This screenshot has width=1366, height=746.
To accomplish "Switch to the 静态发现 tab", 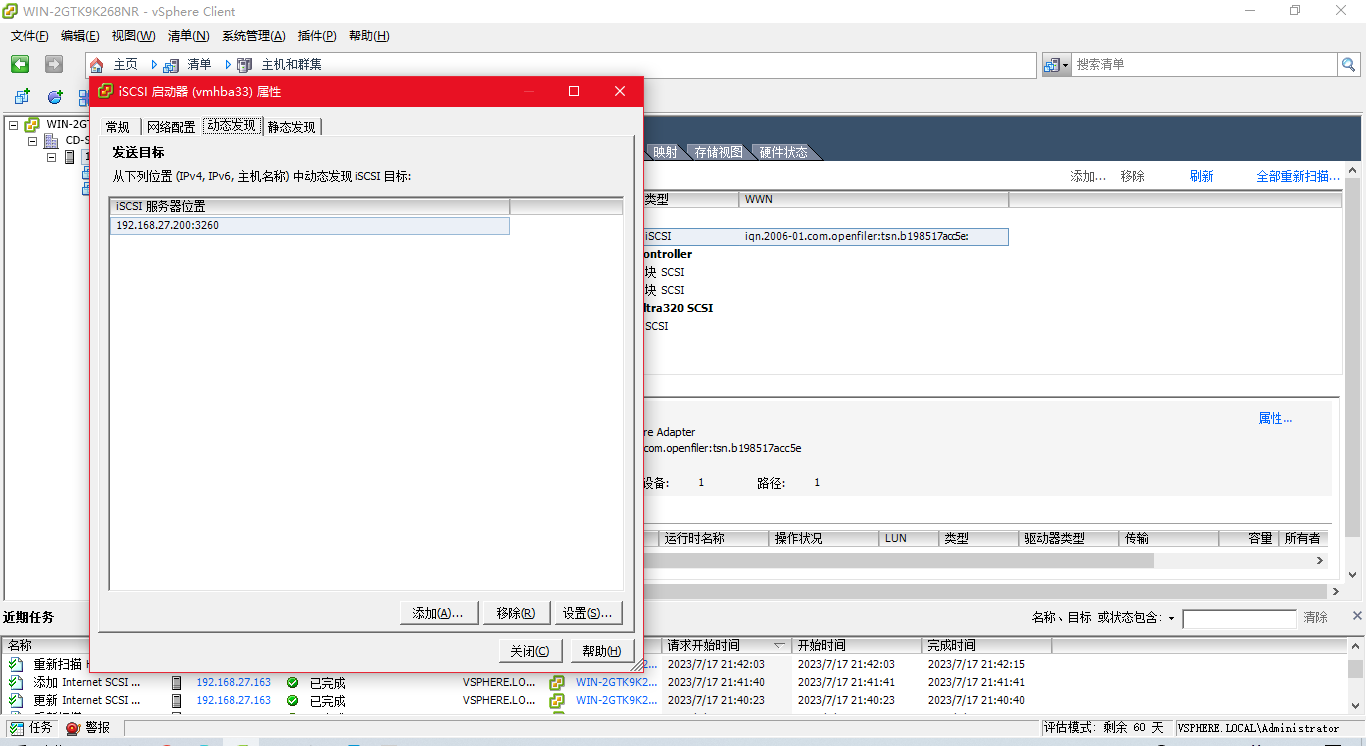I will pyautogui.click(x=291, y=127).
